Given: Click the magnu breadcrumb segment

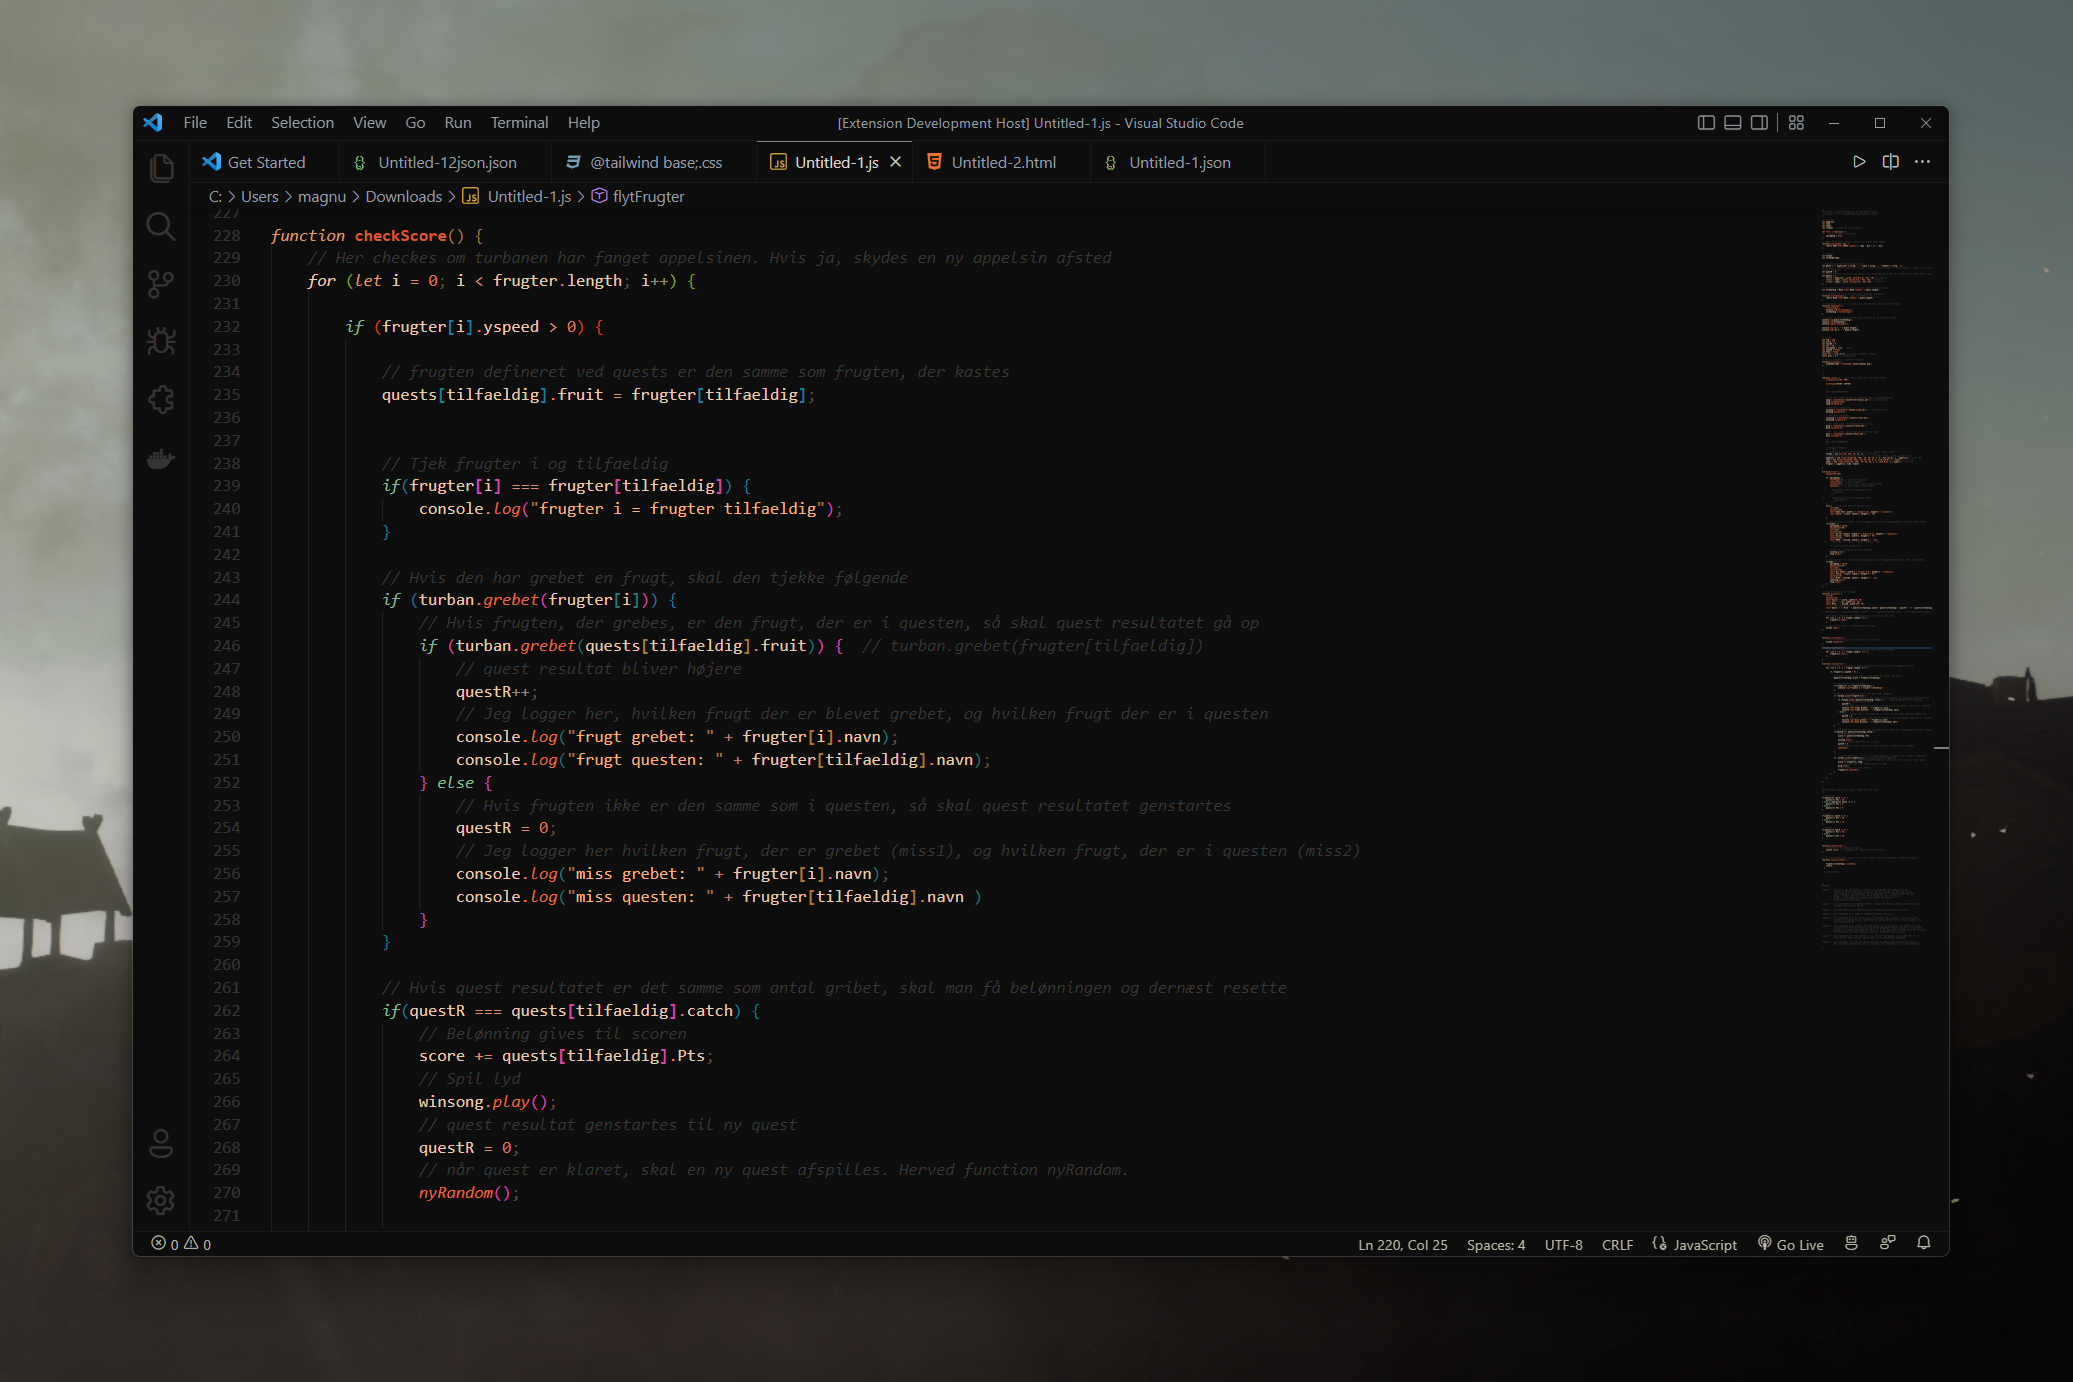Looking at the screenshot, I should tap(322, 197).
